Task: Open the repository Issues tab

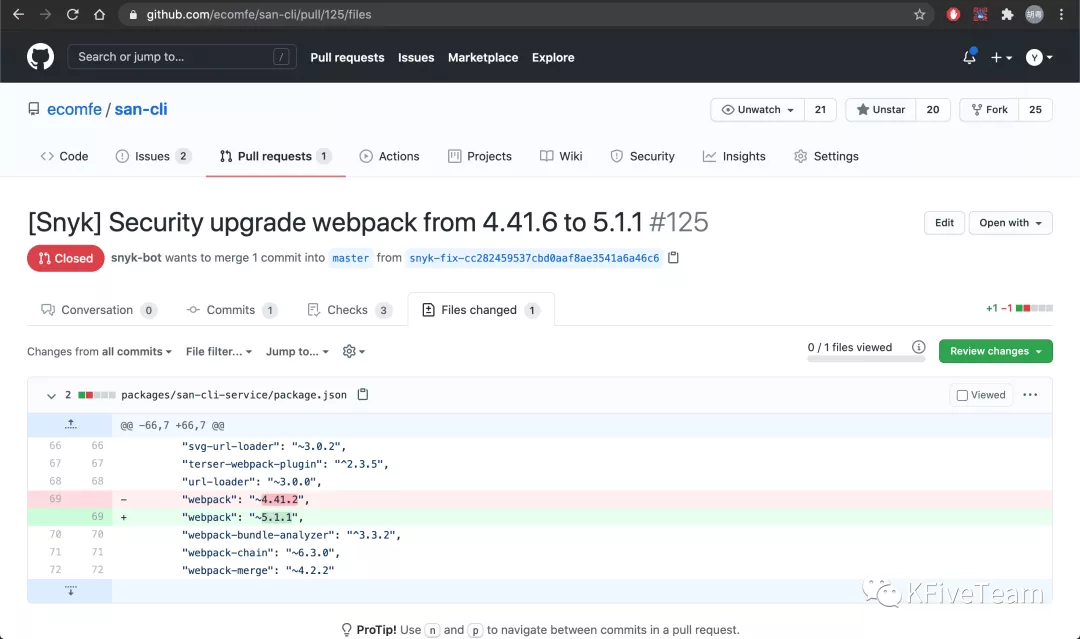Action: click(x=153, y=156)
